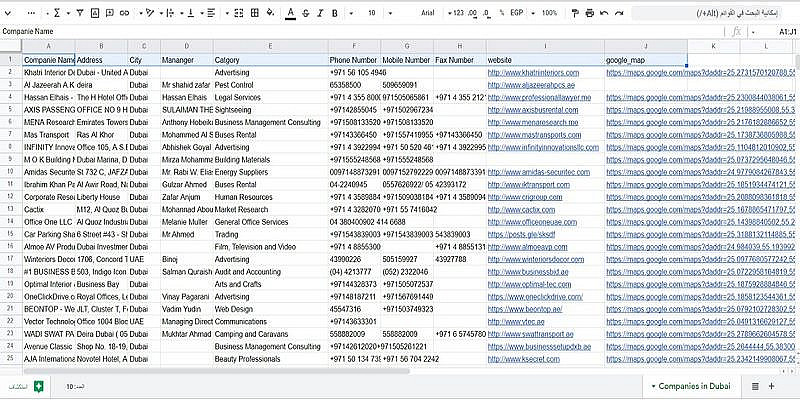
Task: Open the www.axisbusrental.com link
Action: pyautogui.click(x=533, y=110)
